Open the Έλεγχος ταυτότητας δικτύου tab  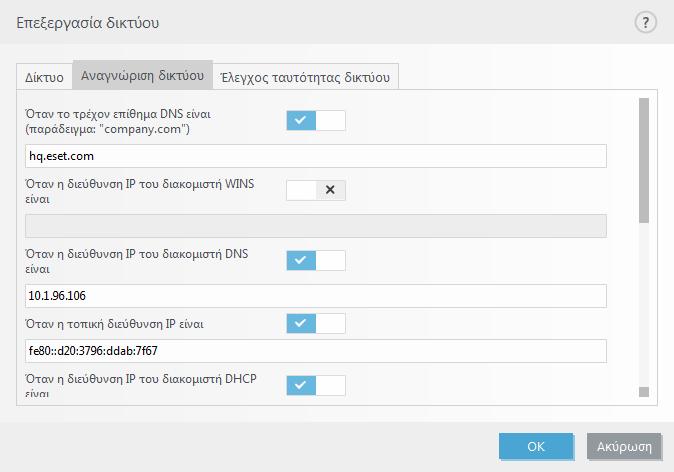click(x=305, y=77)
